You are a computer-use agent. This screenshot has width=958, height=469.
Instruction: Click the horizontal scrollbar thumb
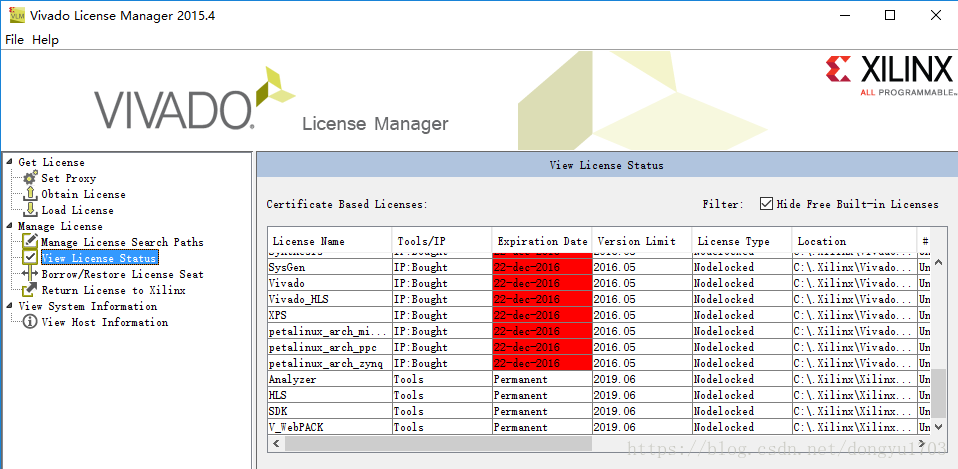coord(438,443)
